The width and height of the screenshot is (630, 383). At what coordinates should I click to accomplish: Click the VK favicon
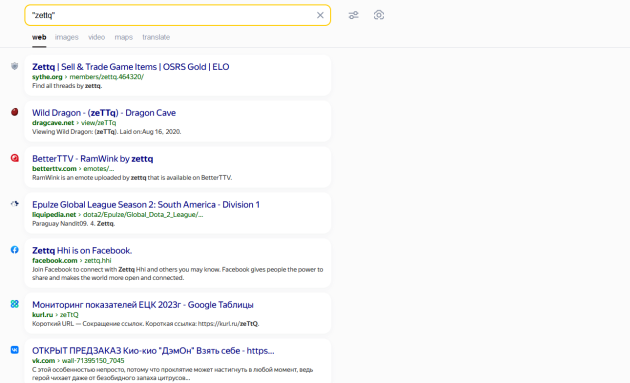(x=14, y=350)
